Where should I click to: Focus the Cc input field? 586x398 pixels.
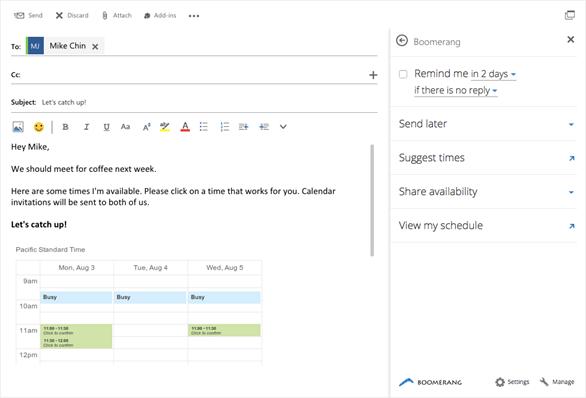194,74
